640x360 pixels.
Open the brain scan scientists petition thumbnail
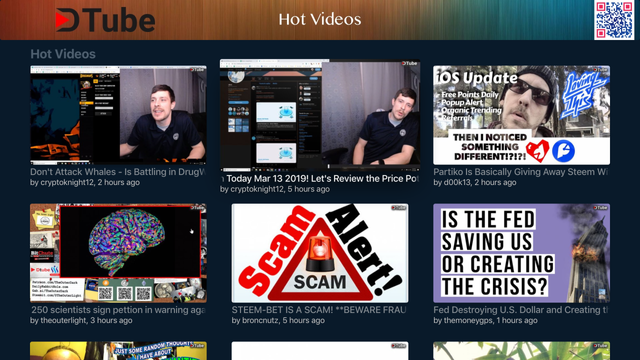pyautogui.click(x=118, y=253)
